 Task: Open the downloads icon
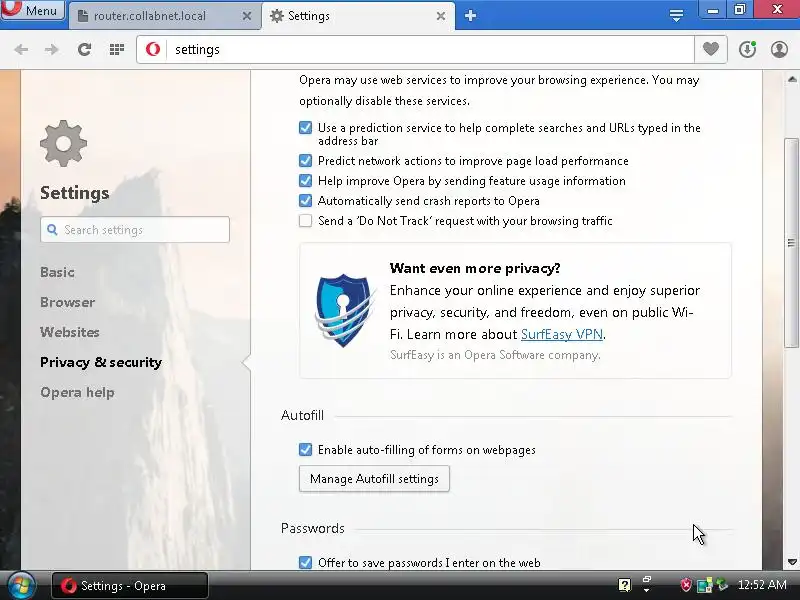(x=747, y=49)
